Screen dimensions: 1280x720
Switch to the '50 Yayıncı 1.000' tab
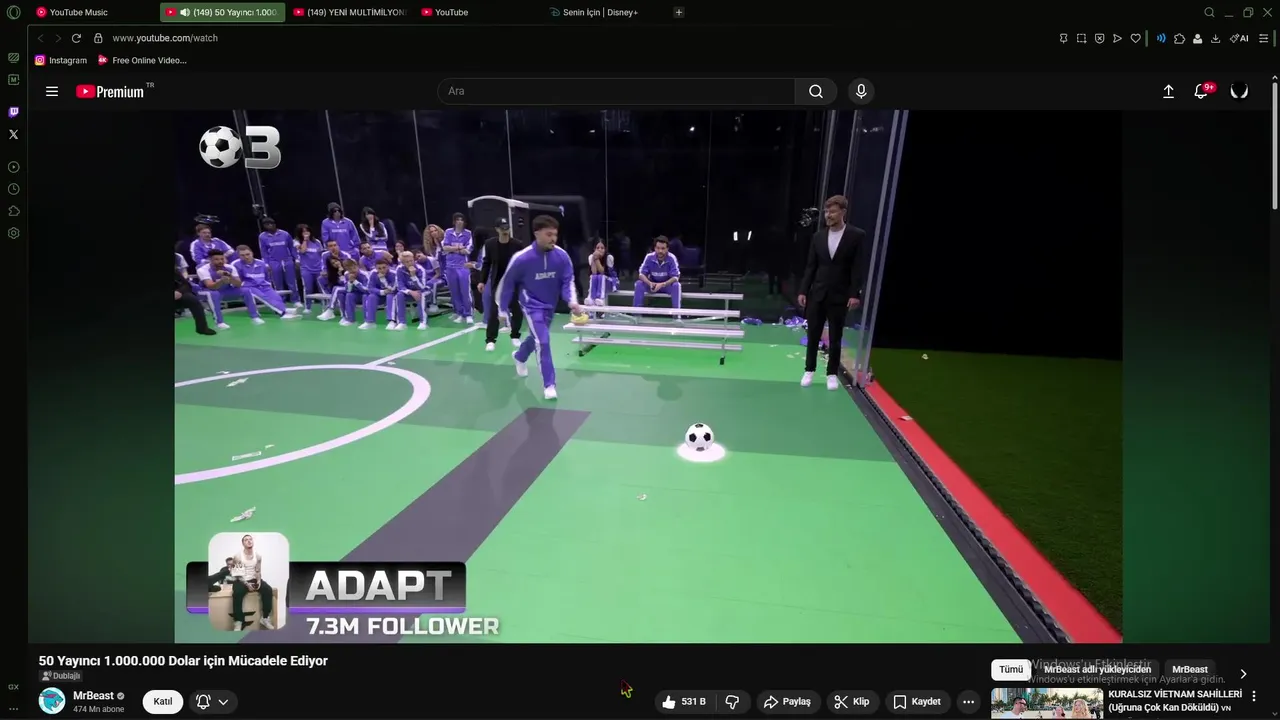[x=222, y=12]
